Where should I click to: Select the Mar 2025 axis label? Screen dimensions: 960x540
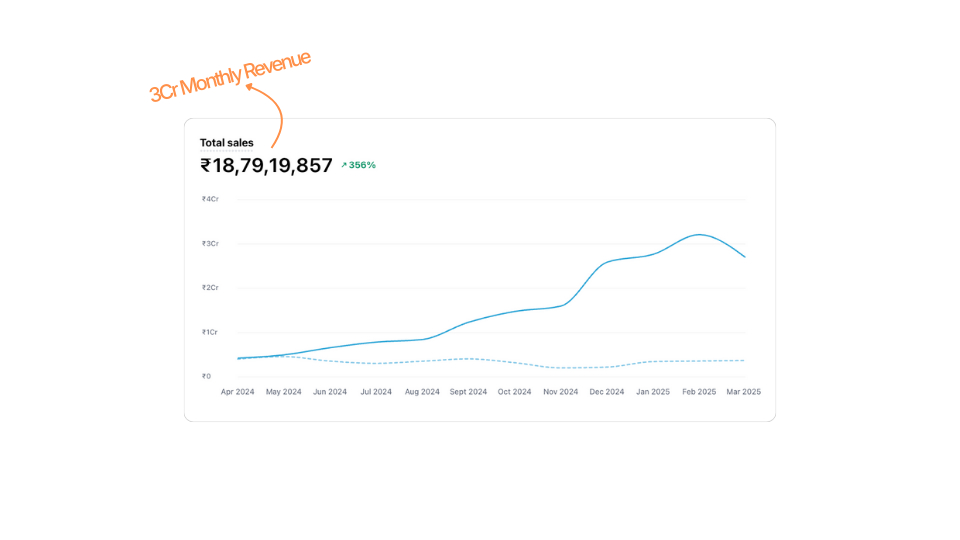(743, 392)
